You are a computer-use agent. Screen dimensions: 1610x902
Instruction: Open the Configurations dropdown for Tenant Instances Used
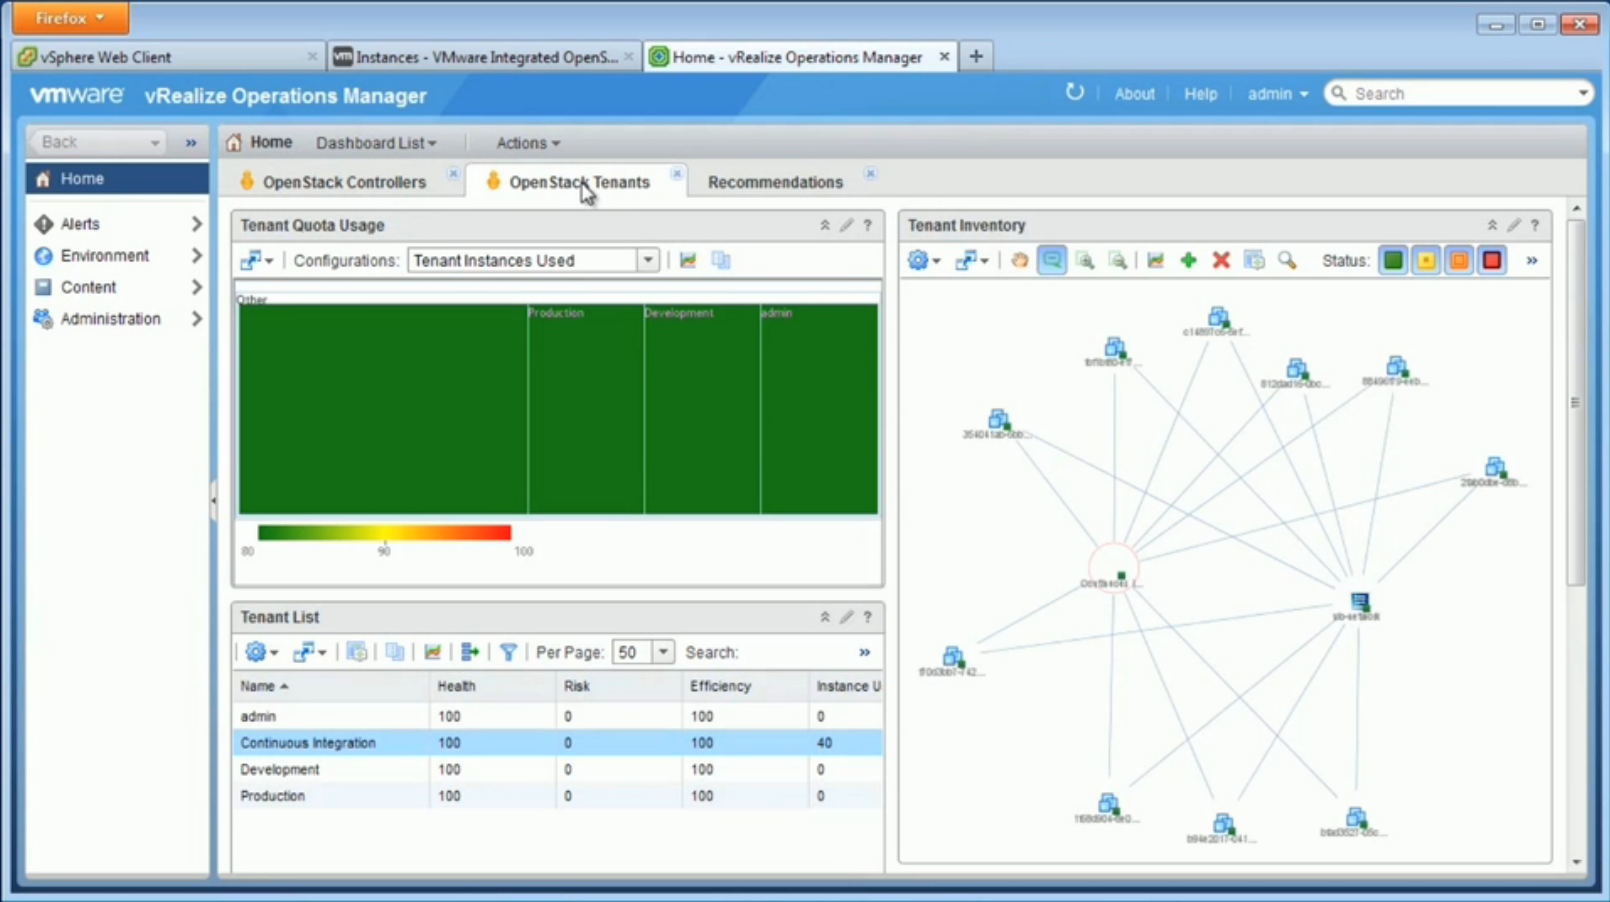[648, 261]
